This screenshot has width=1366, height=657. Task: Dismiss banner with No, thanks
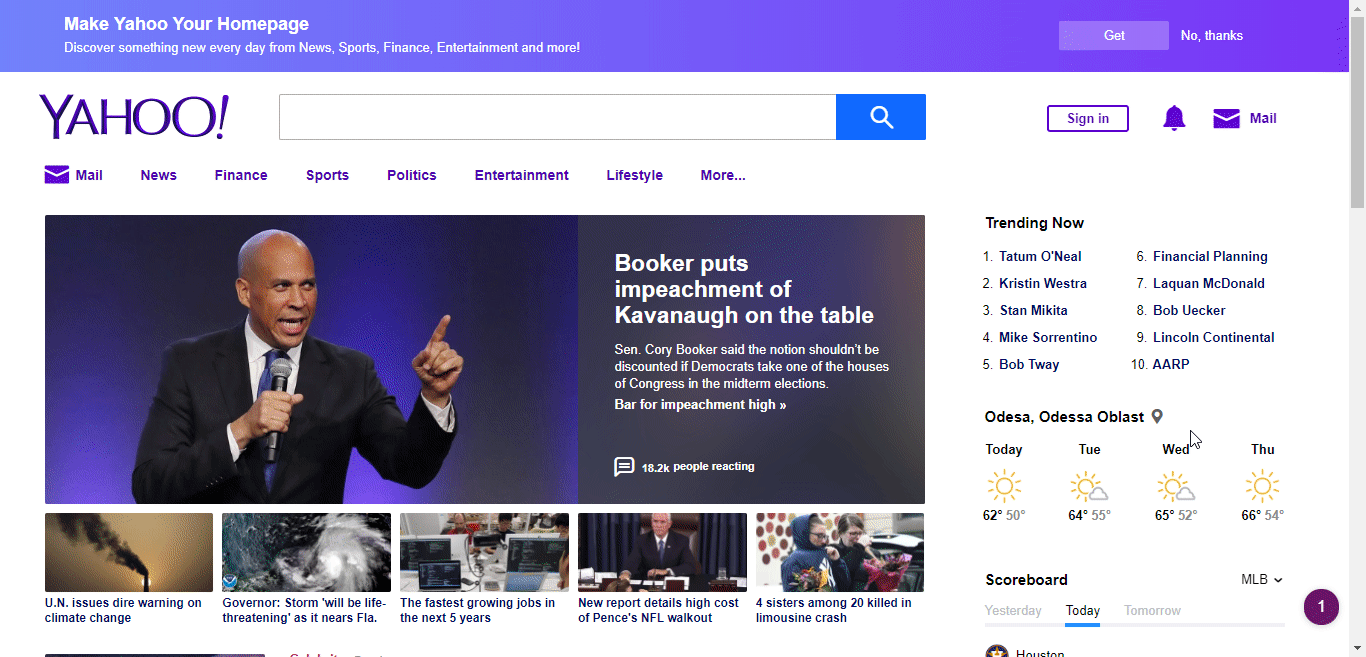1211,35
